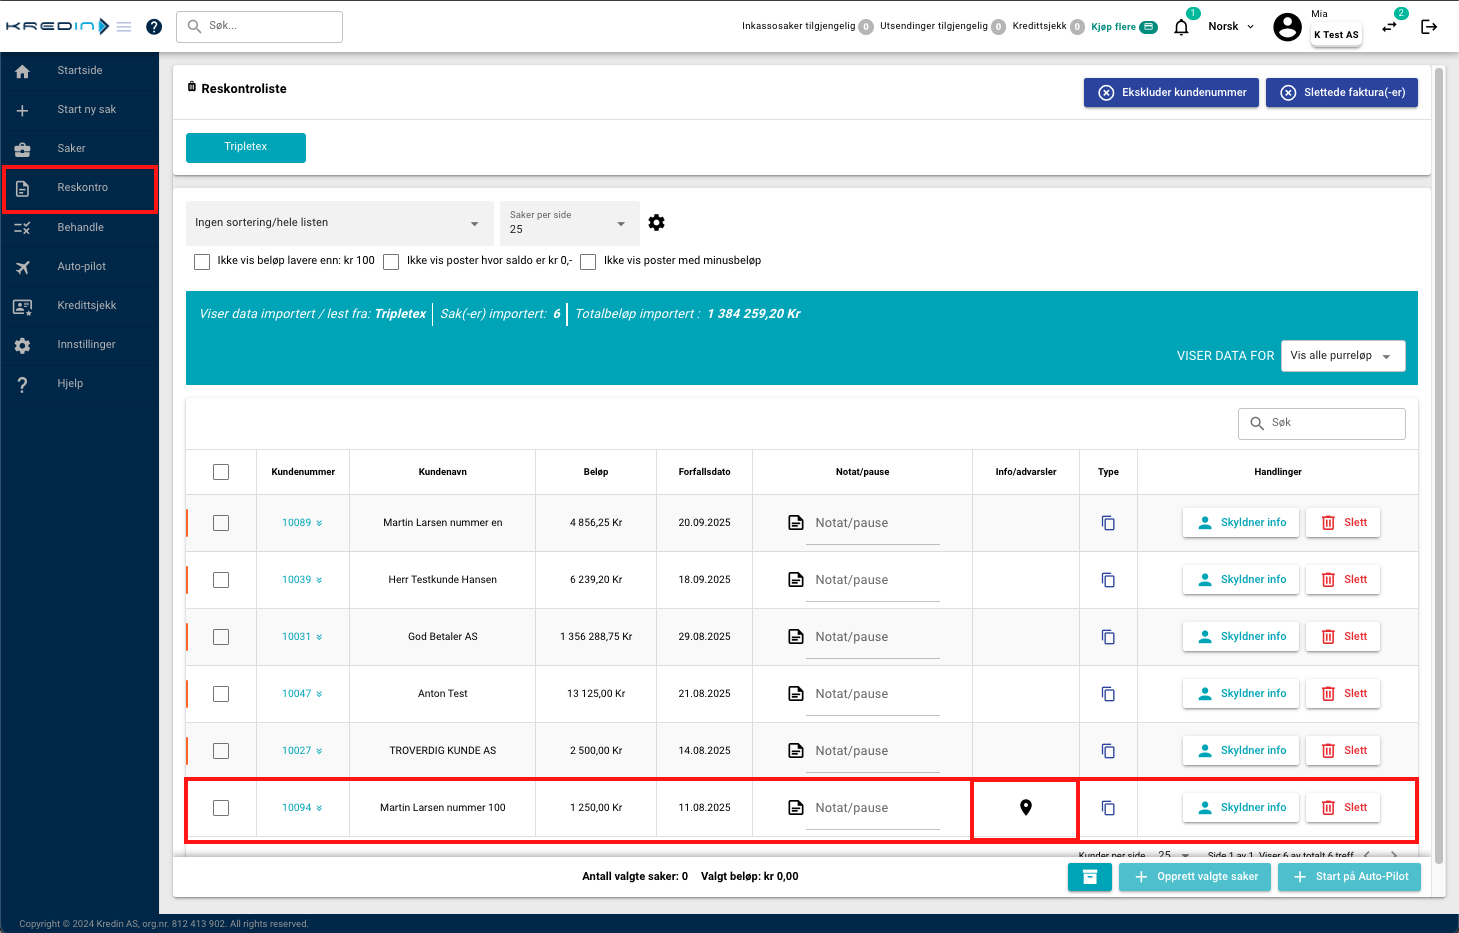Open the help question mark icon in header

click(x=154, y=27)
